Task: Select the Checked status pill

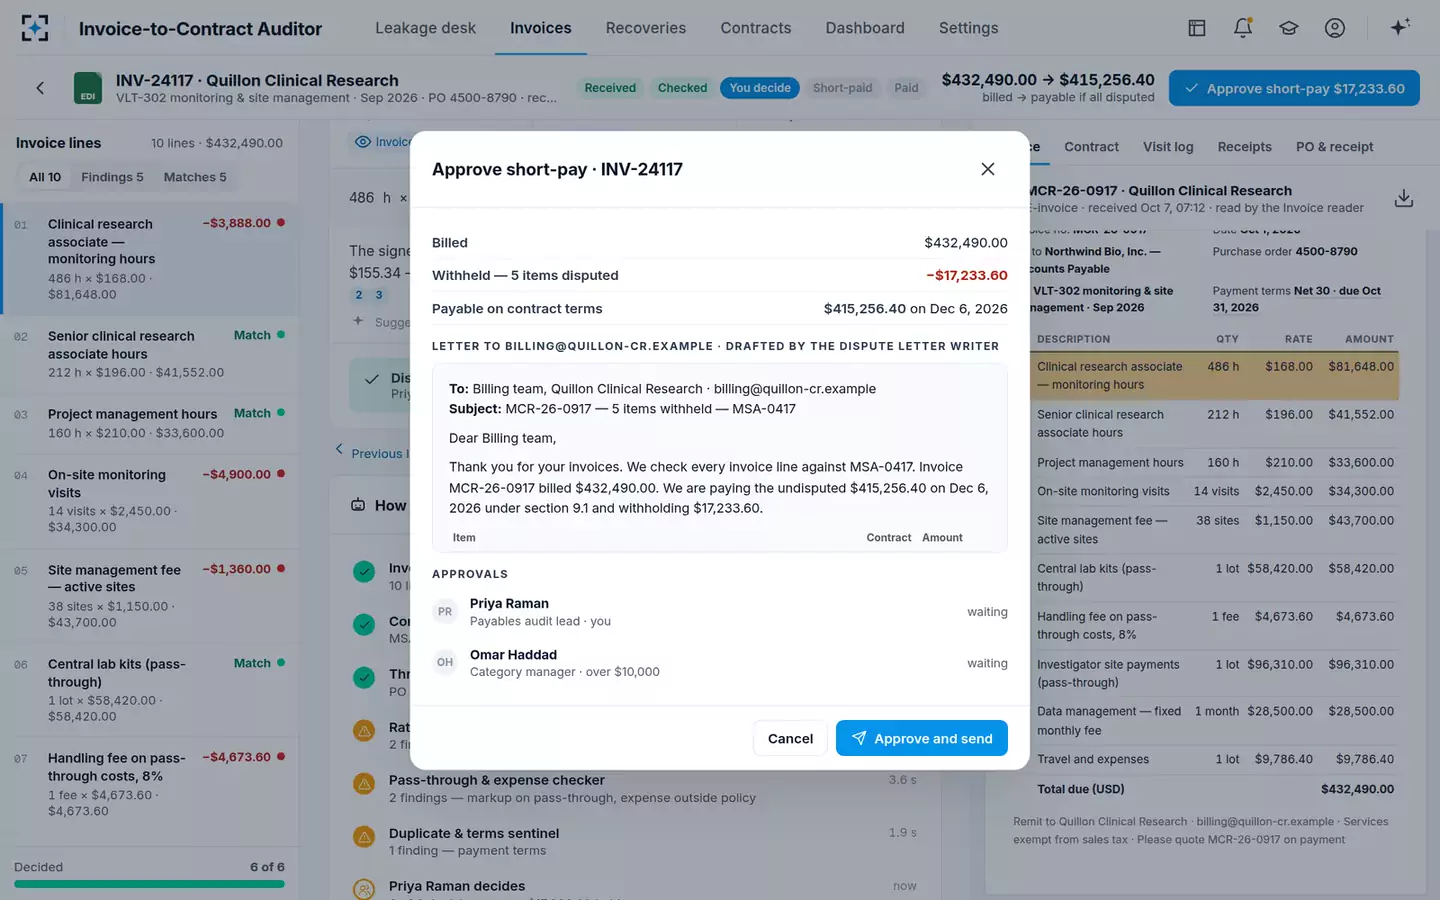Action: click(682, 88)
